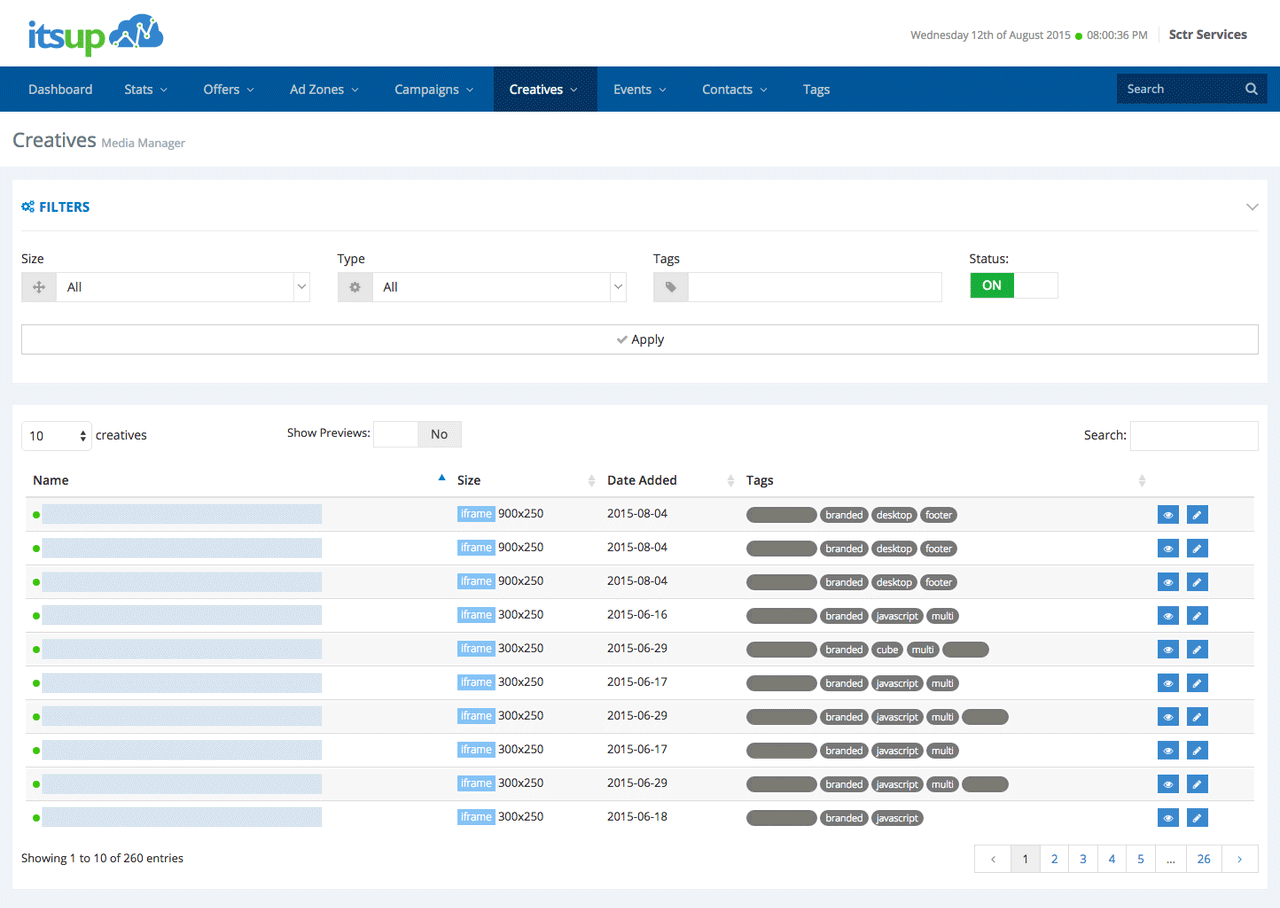The image size is (1280, 908).
Task: Toggle the Show Previews switch
Action: (417, 434)
